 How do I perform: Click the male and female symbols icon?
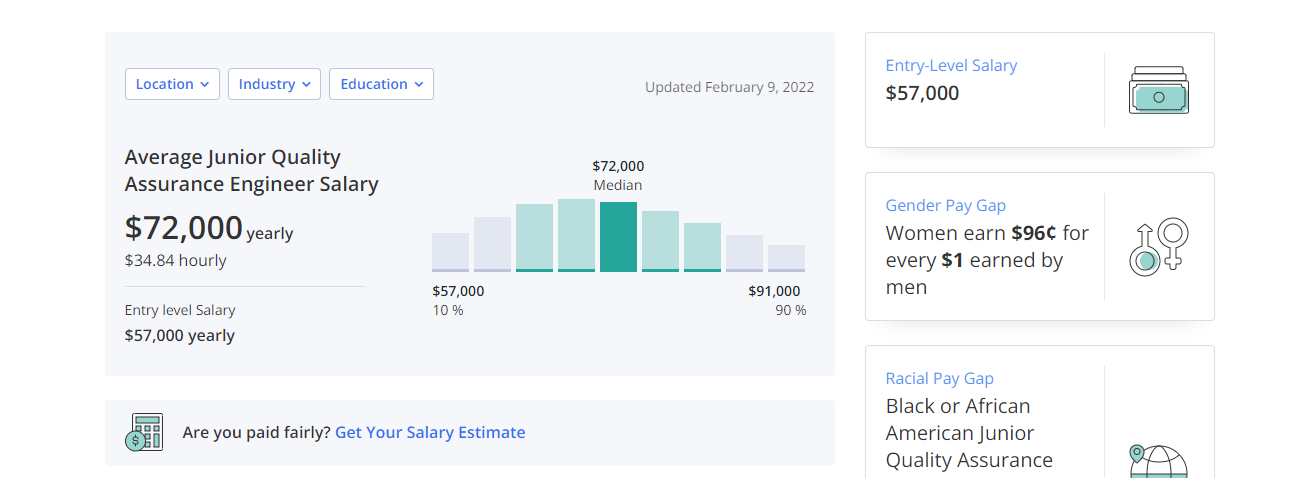(1158, 246)
